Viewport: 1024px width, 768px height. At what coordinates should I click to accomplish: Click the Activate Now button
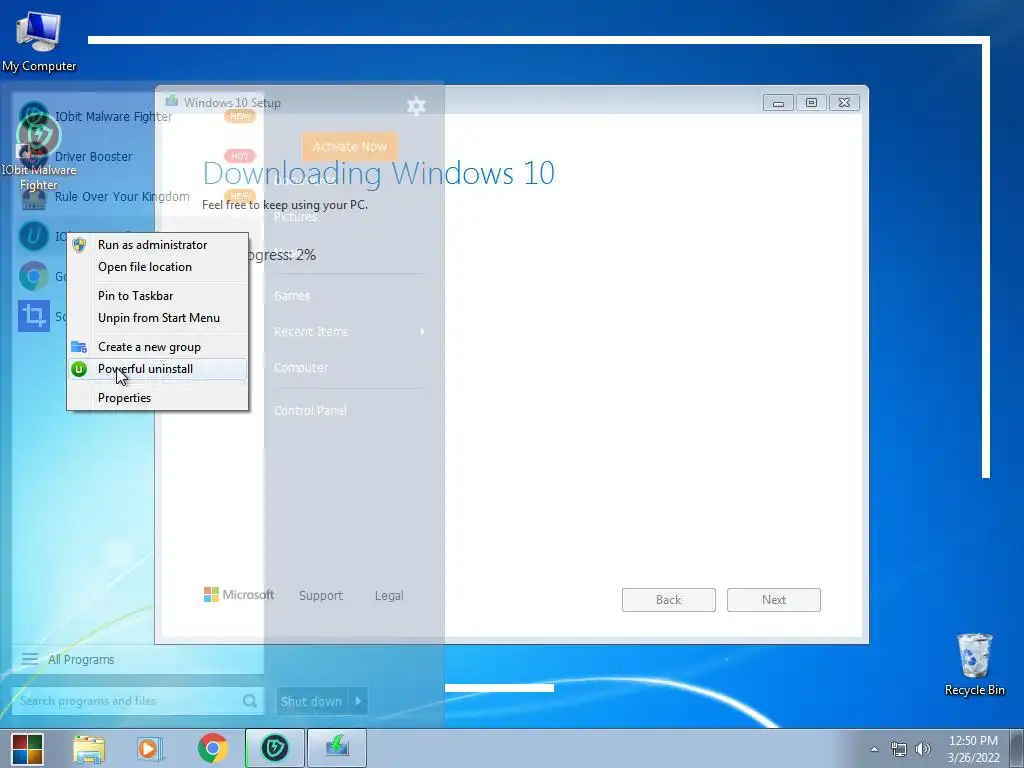[x=349, y=147]
